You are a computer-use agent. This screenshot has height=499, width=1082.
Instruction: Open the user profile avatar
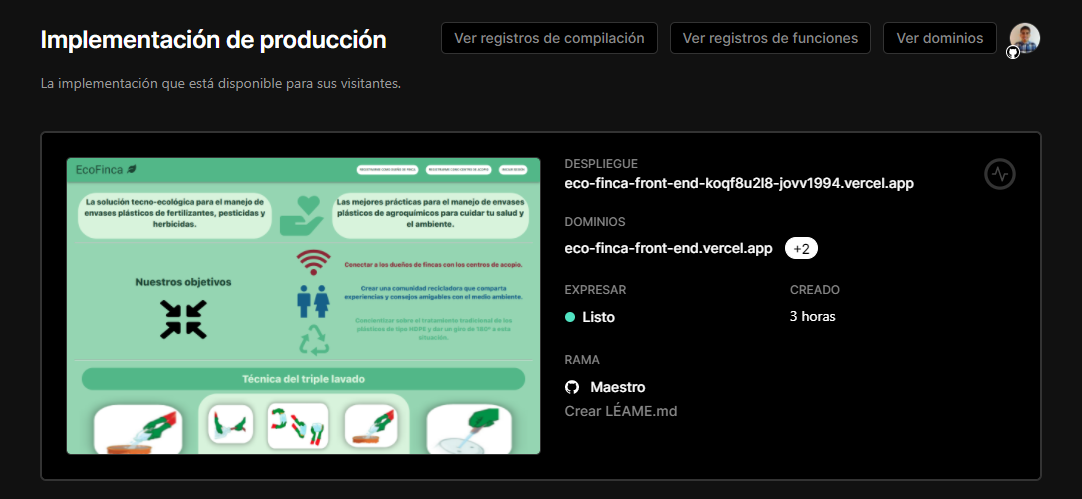tap(1025, 39)
